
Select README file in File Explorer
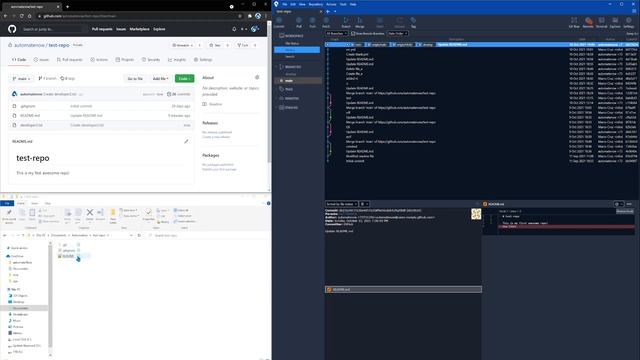67,256
